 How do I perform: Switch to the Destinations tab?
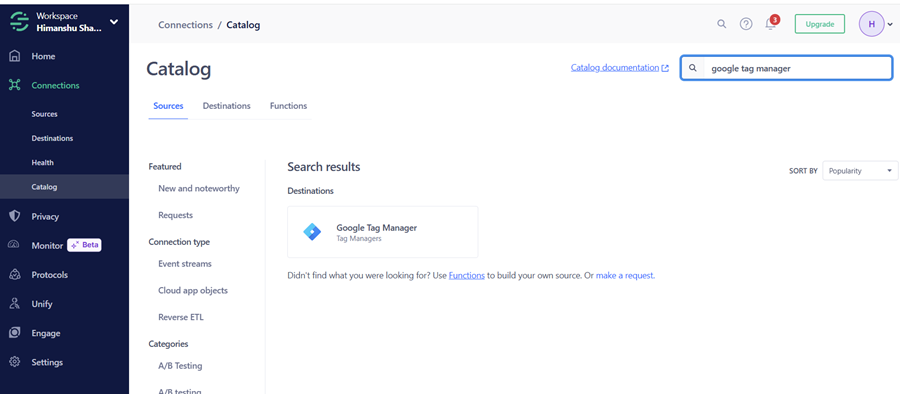(227, 106)
